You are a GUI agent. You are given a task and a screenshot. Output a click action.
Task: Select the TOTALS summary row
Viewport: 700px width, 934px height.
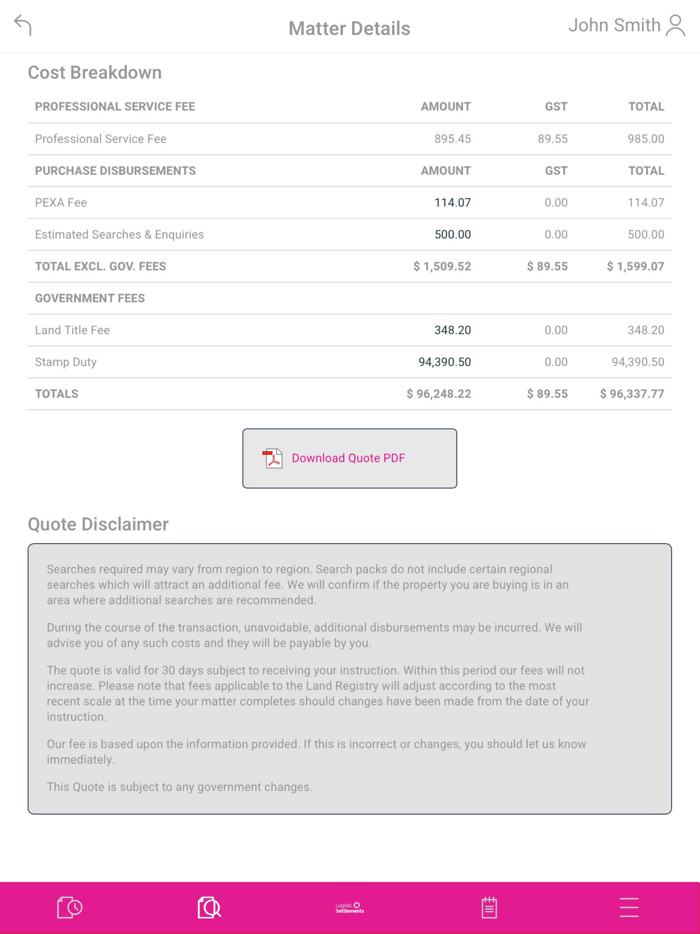pos(350,393)
